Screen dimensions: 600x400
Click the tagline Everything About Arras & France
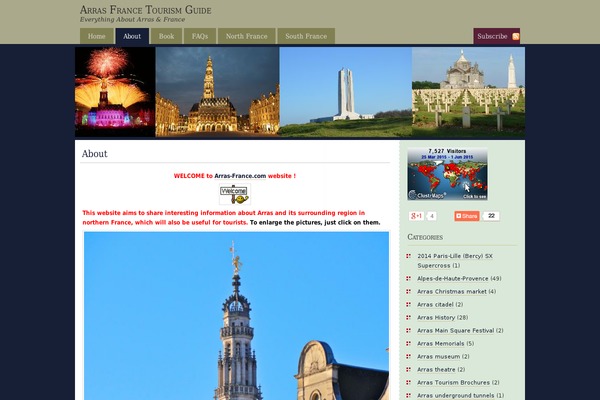[x=132, y=20]
